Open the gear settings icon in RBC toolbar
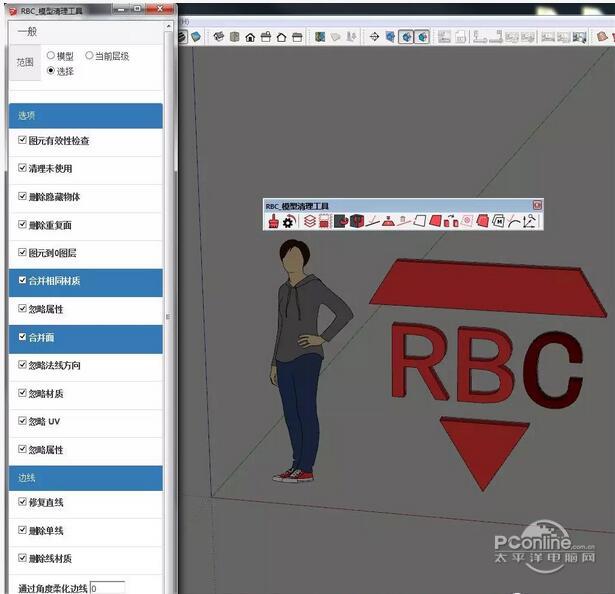This screenshot has height=594, width=615. (288, 221)
